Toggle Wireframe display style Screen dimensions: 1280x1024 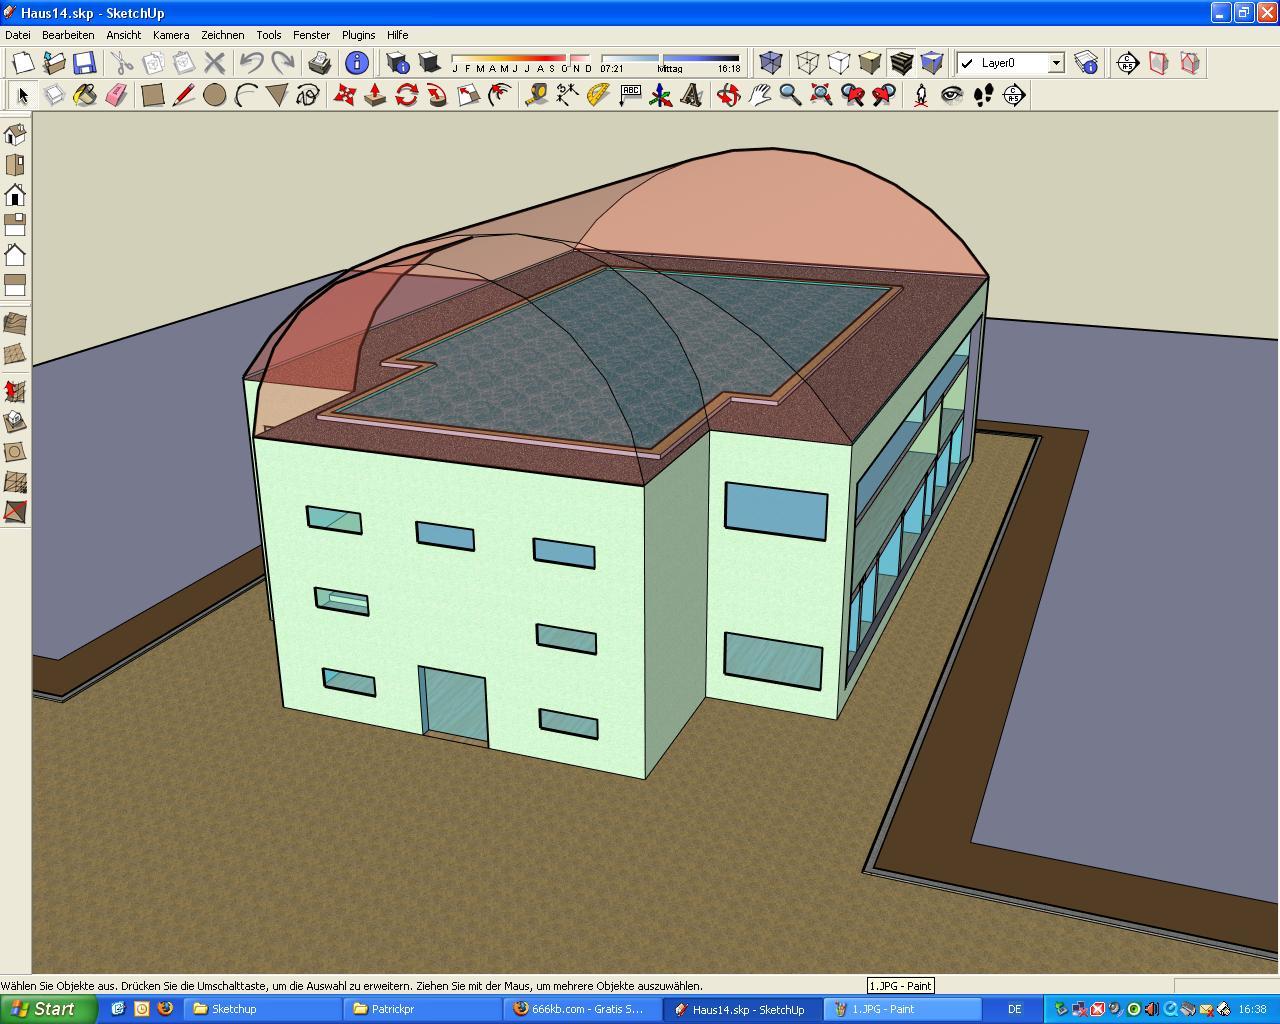[x=808, y=63]
